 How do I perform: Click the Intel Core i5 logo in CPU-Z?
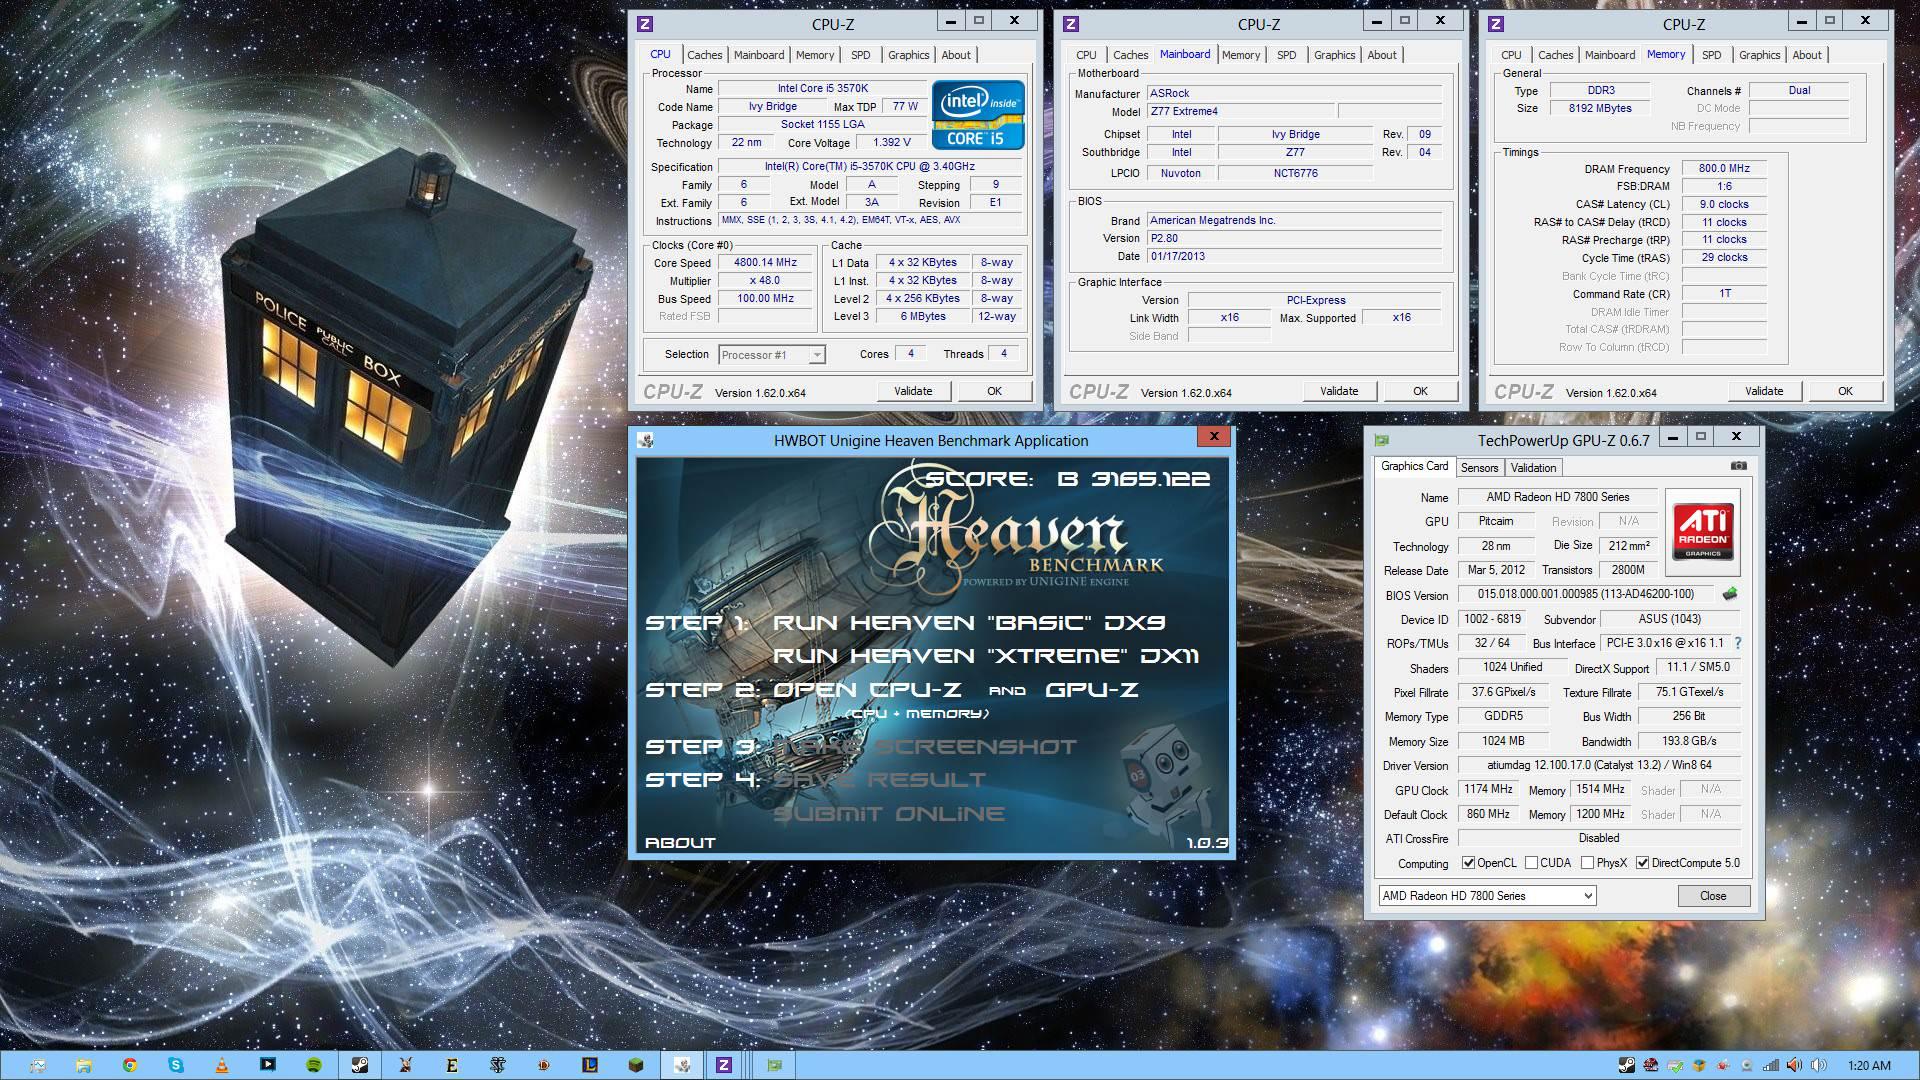click(x=978, y=115)
